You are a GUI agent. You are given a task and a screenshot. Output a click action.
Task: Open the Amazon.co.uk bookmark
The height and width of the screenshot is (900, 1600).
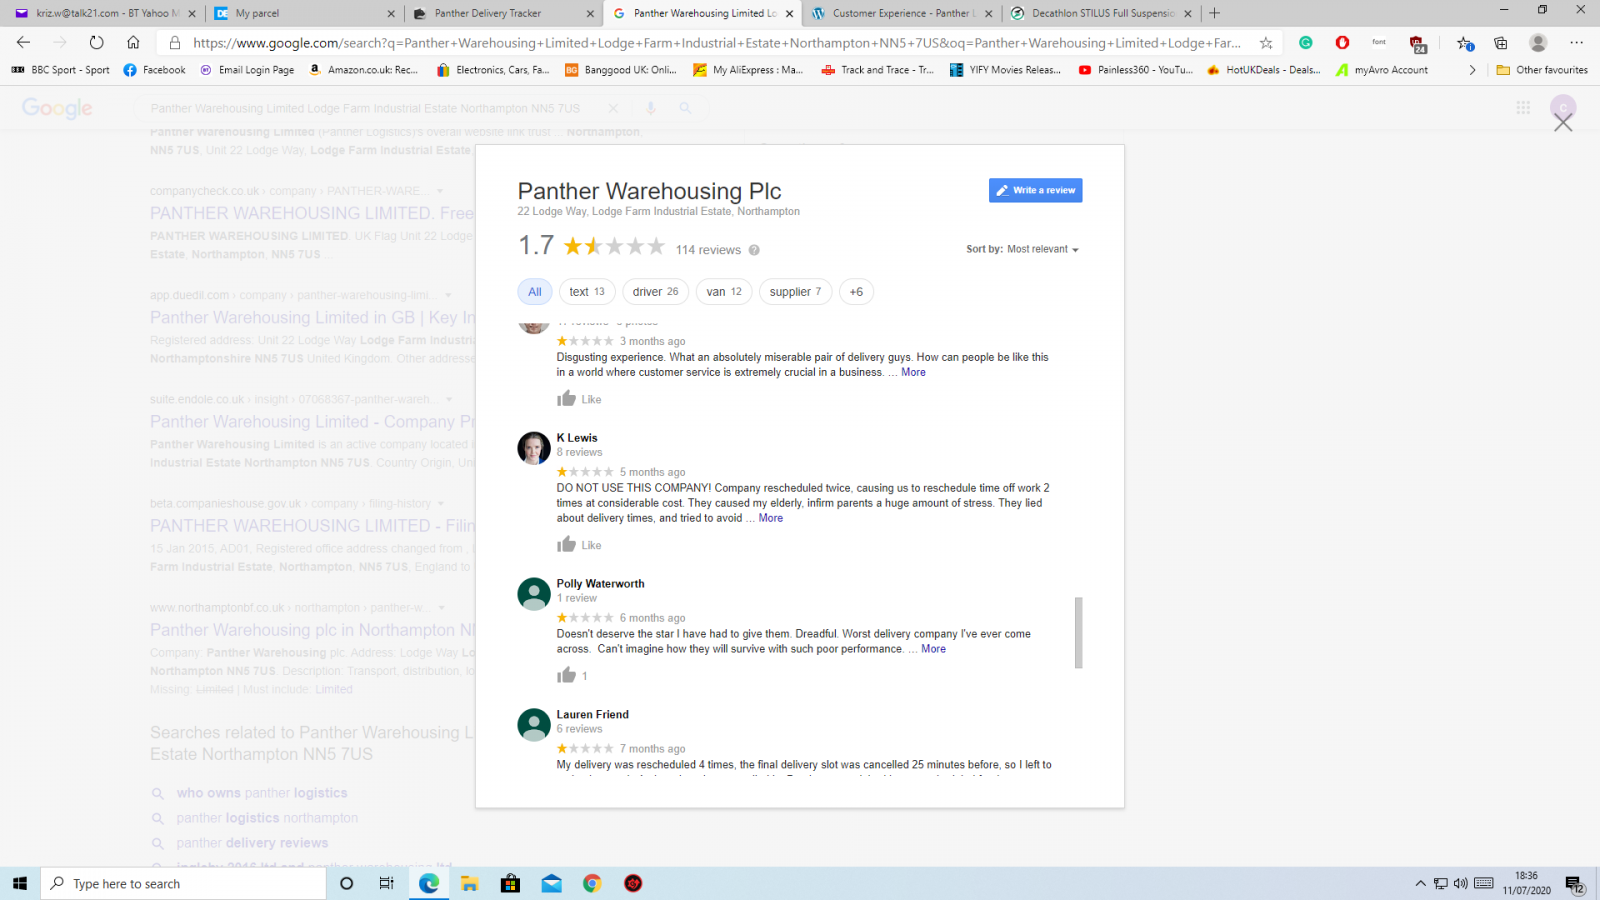tap(363, 70)
